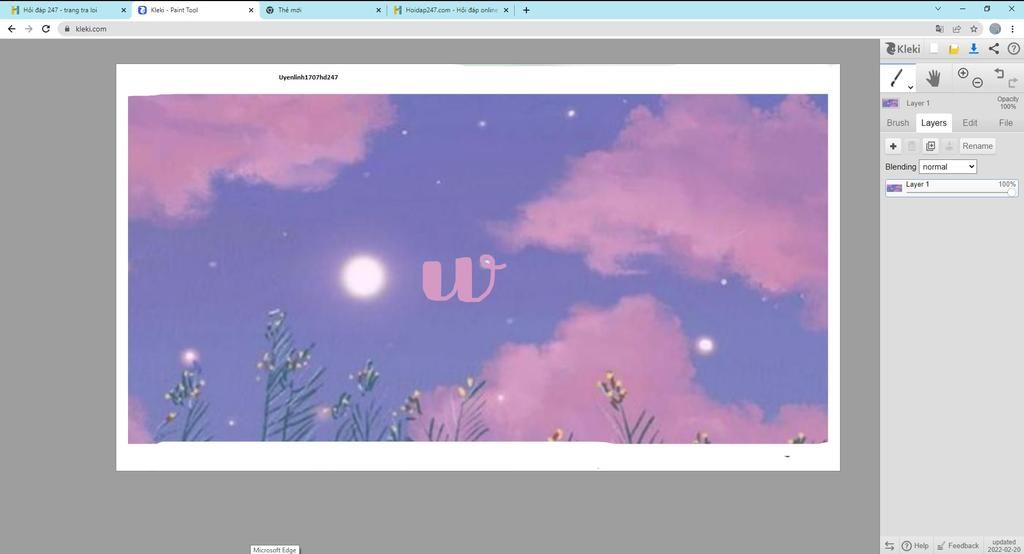The height and width of the screenshot is (554, 1024).
Task: Switch to the Hoidap247.com browser tab
Action: (x=451, y=10)
